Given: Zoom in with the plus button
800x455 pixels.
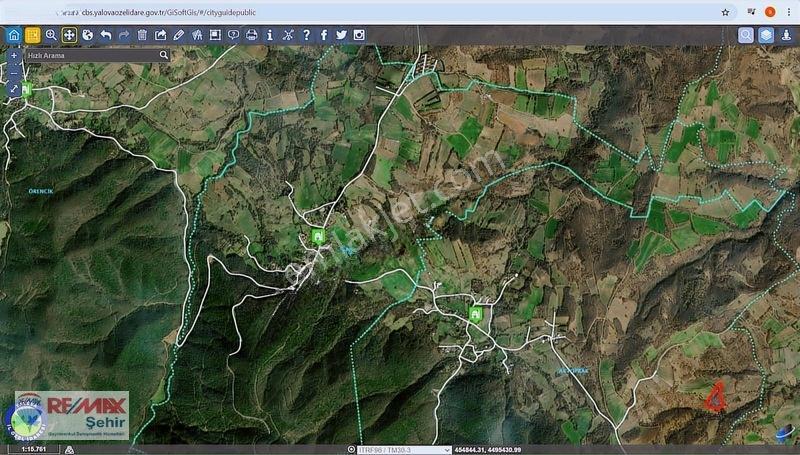Looking at the screenshot, I should [x=14, y=56].
